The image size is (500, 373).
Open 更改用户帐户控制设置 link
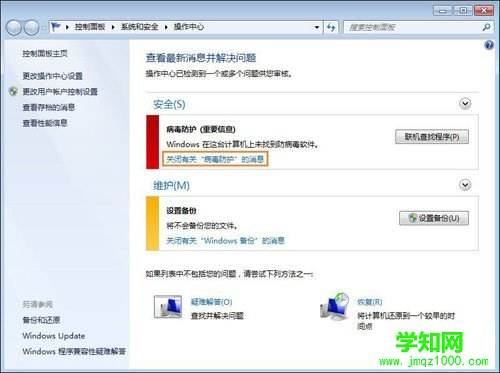point(60,92)
